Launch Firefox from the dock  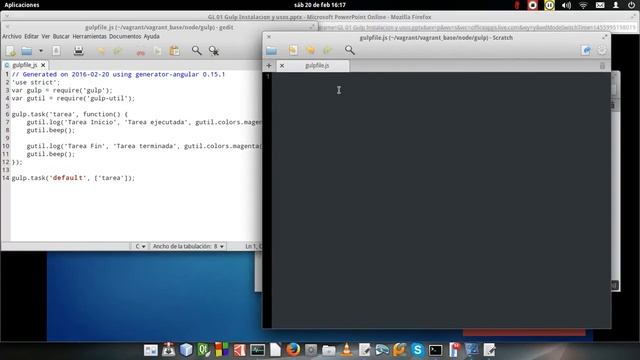(293, 350)
